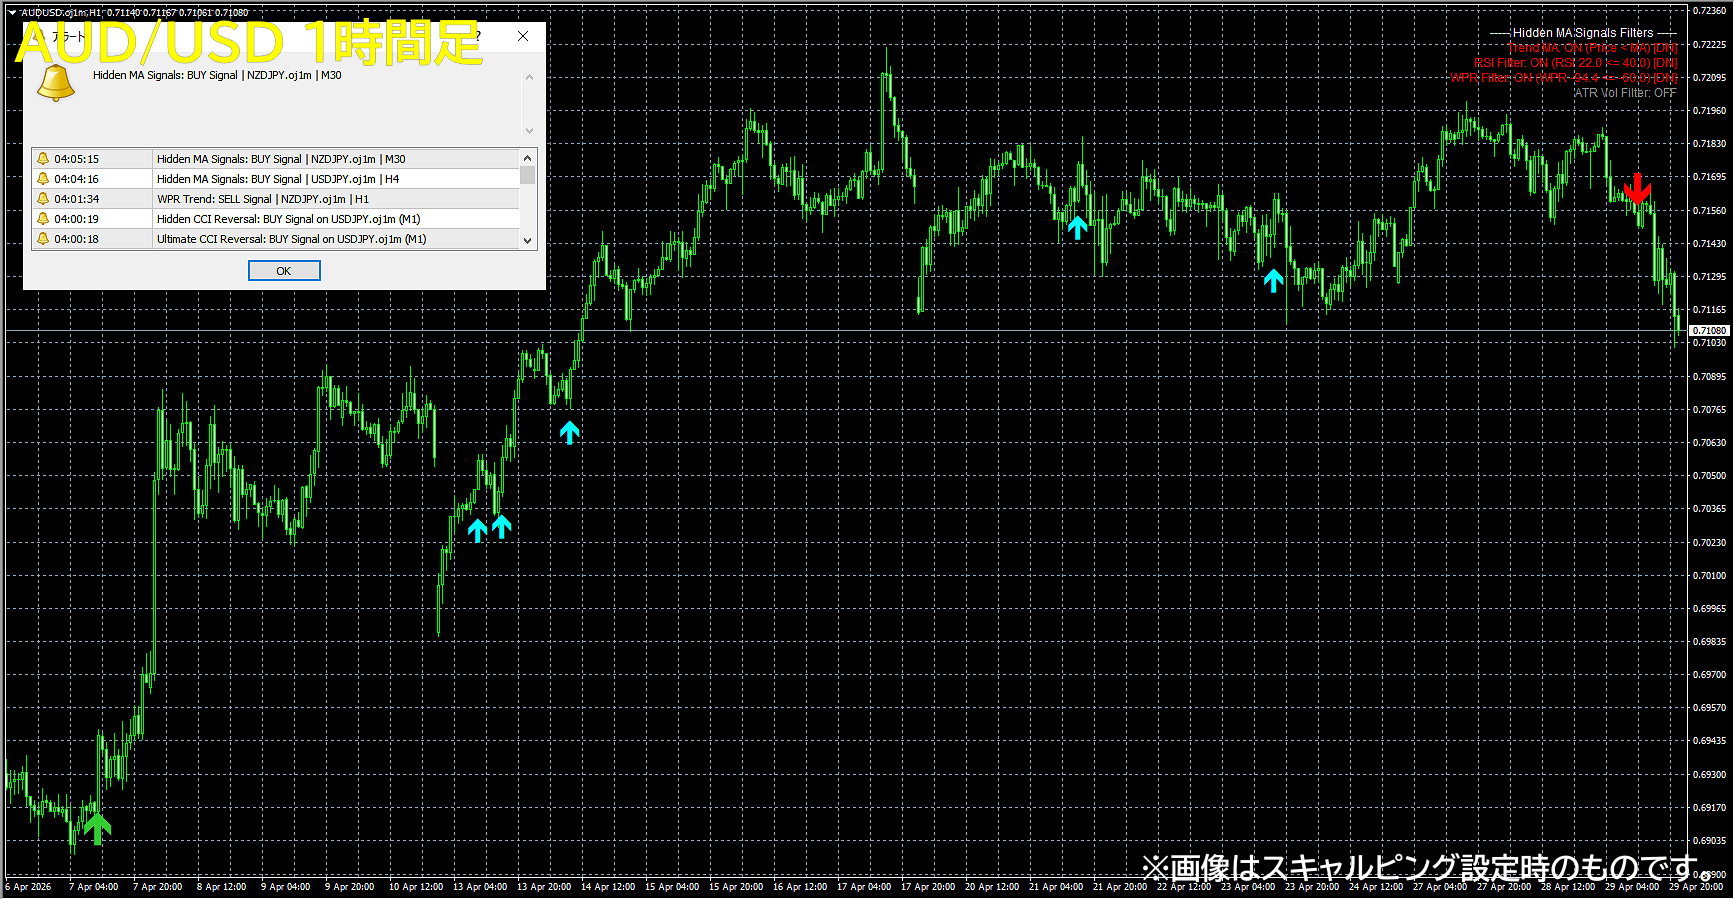
Task: Click the 14 Apr 12:00 time axis label
Action: coord(607,886)
